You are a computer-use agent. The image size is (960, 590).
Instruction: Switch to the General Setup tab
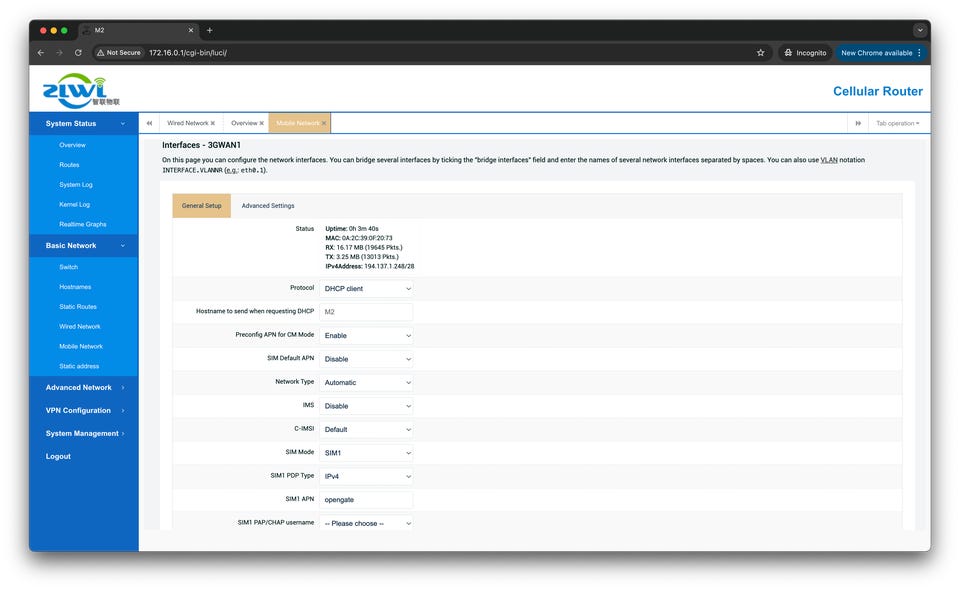click(x=201, y=206)
